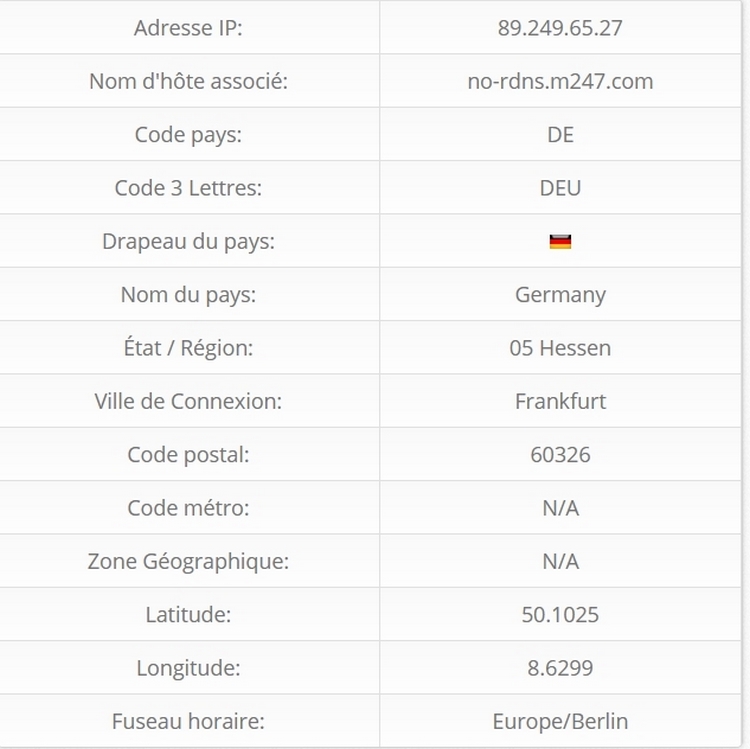
Task: Click the "Code métro:" label
Action: click(x=188, y=508)
